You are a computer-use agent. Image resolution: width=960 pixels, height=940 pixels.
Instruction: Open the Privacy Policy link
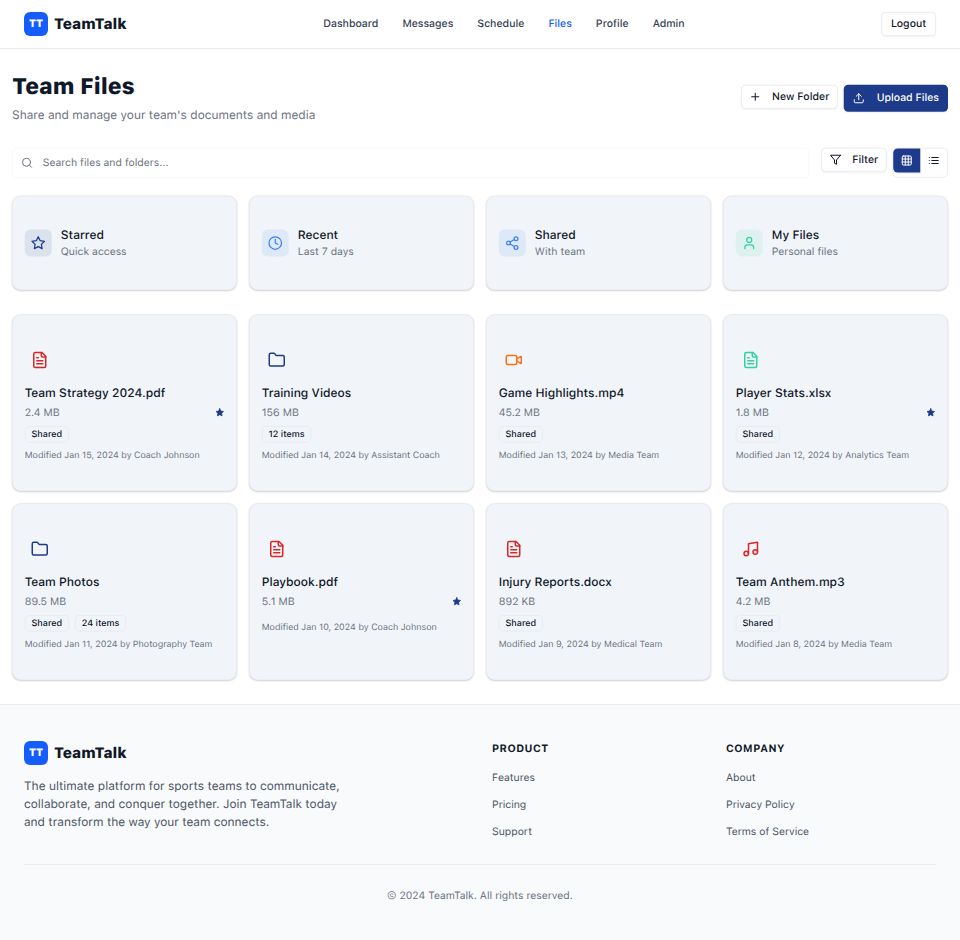[760, 804]
